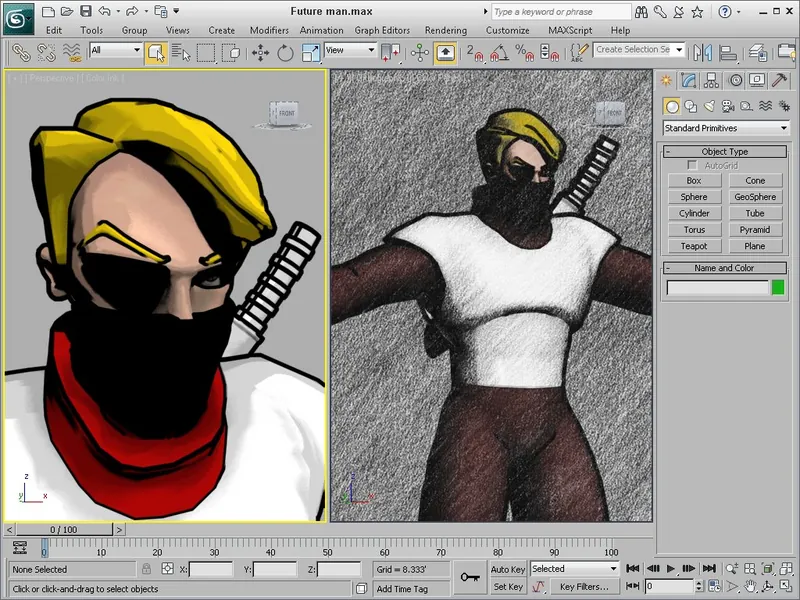Switch to the Utilities panel tab
Screen dimensions: 800x600
tap(780, 80)
